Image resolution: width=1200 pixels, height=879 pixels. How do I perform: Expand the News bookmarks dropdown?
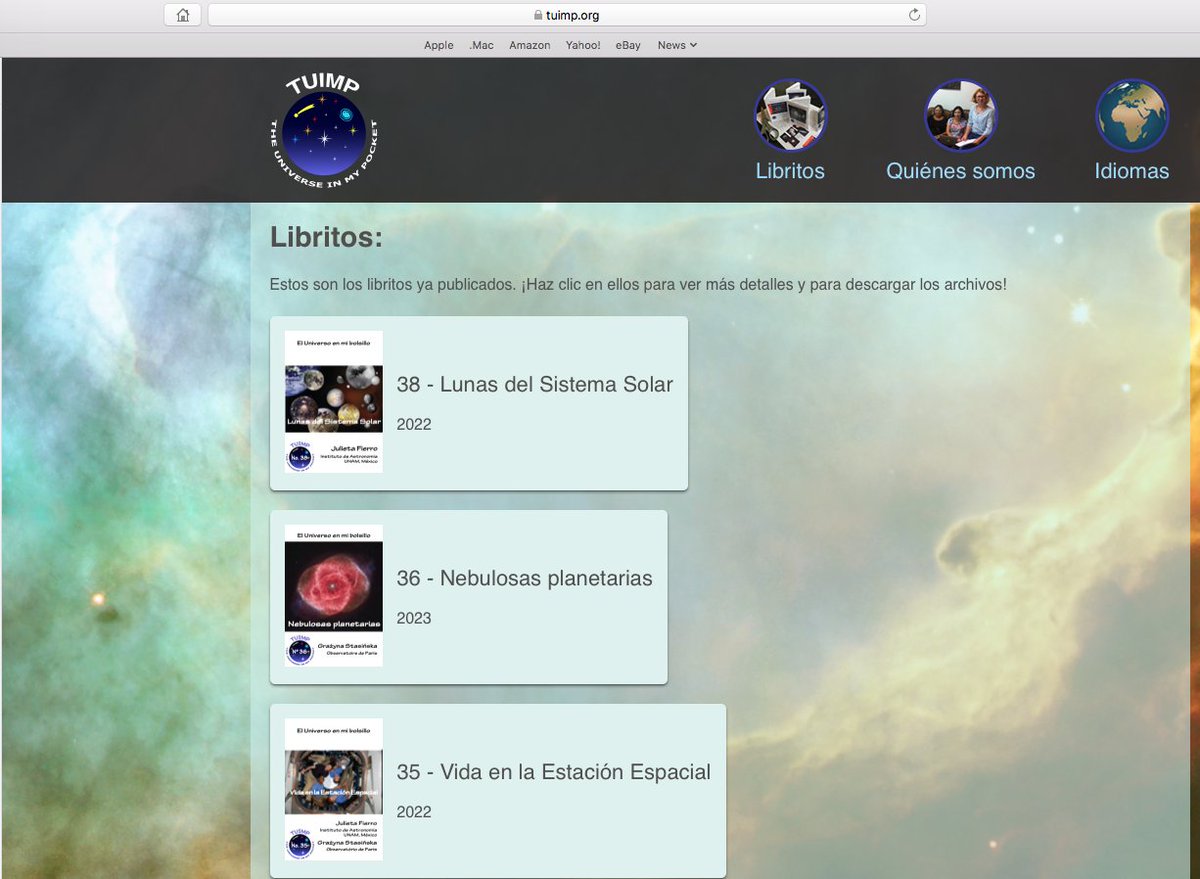pos(677,45)
